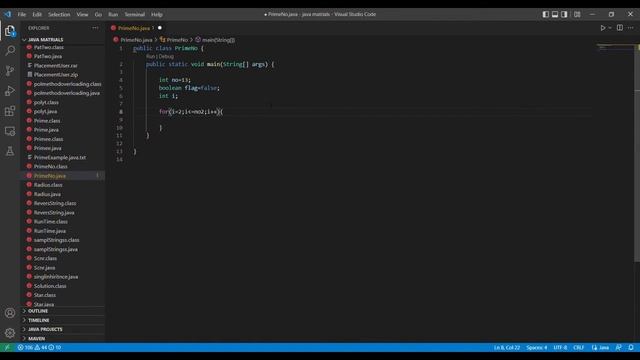This screenshot has width=640, height=360.
Task: Open ReversString.java in explorer
Action: [54, 212]
